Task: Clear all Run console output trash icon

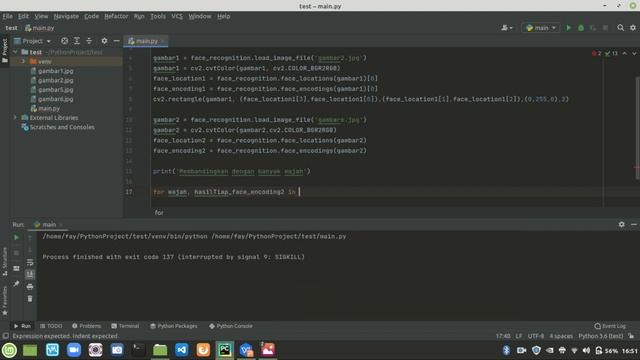Action: [x=30, y=299]
